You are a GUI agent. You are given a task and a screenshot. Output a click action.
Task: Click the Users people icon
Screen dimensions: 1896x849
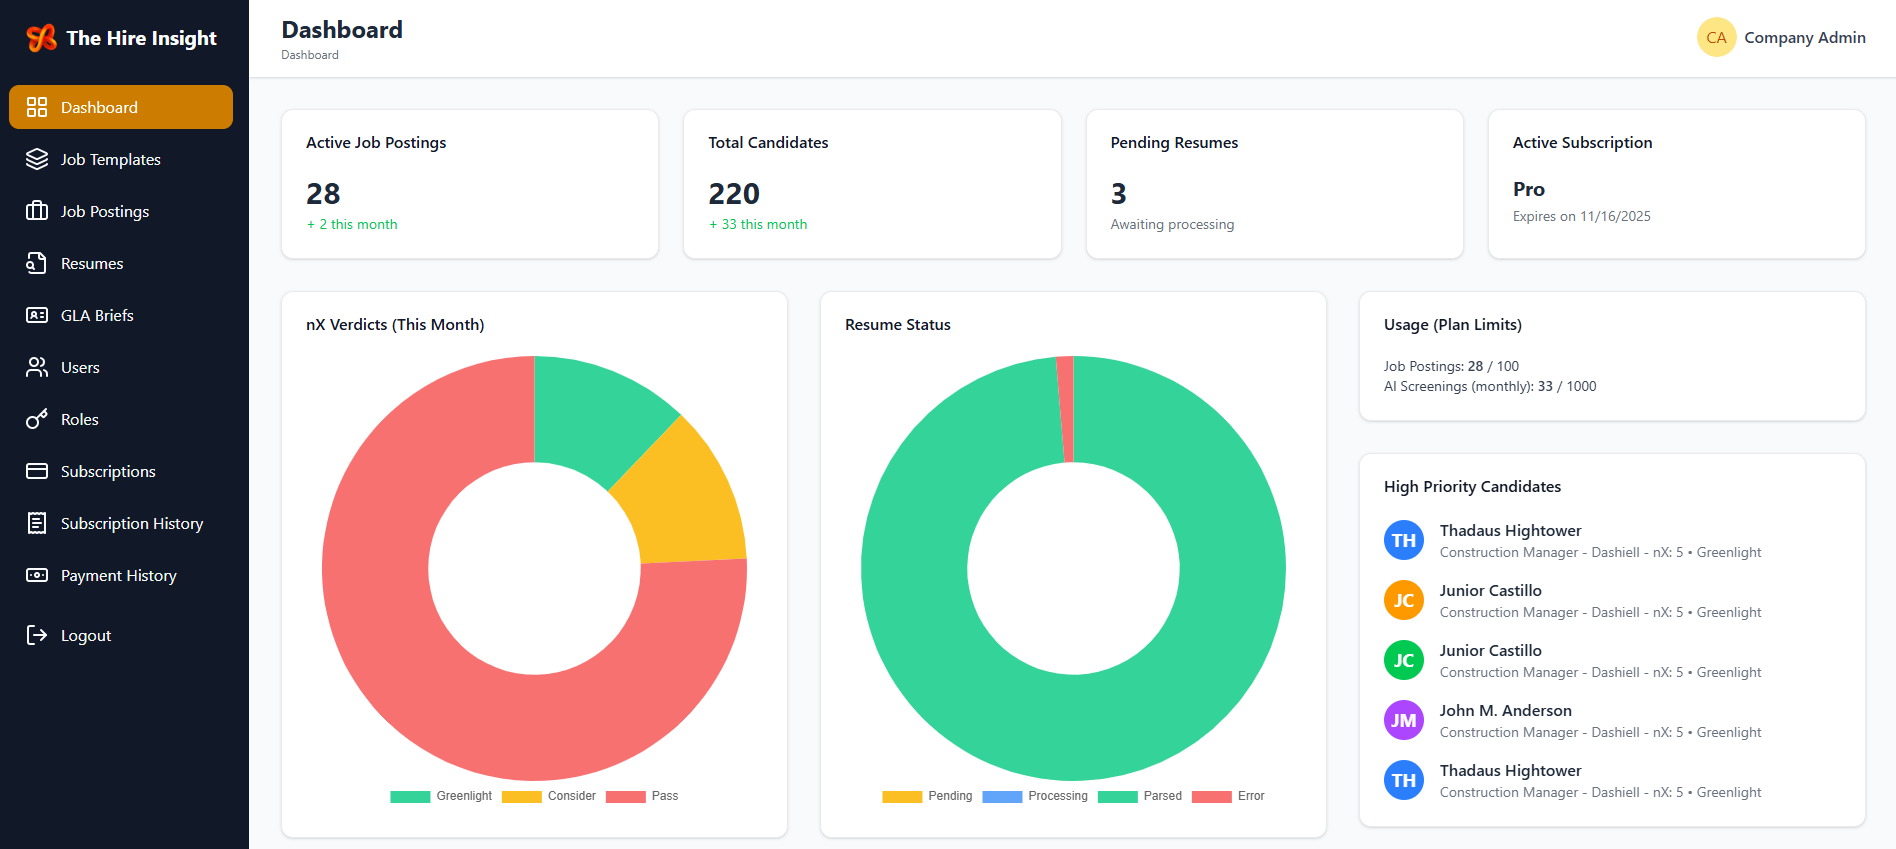pos(37,368)
